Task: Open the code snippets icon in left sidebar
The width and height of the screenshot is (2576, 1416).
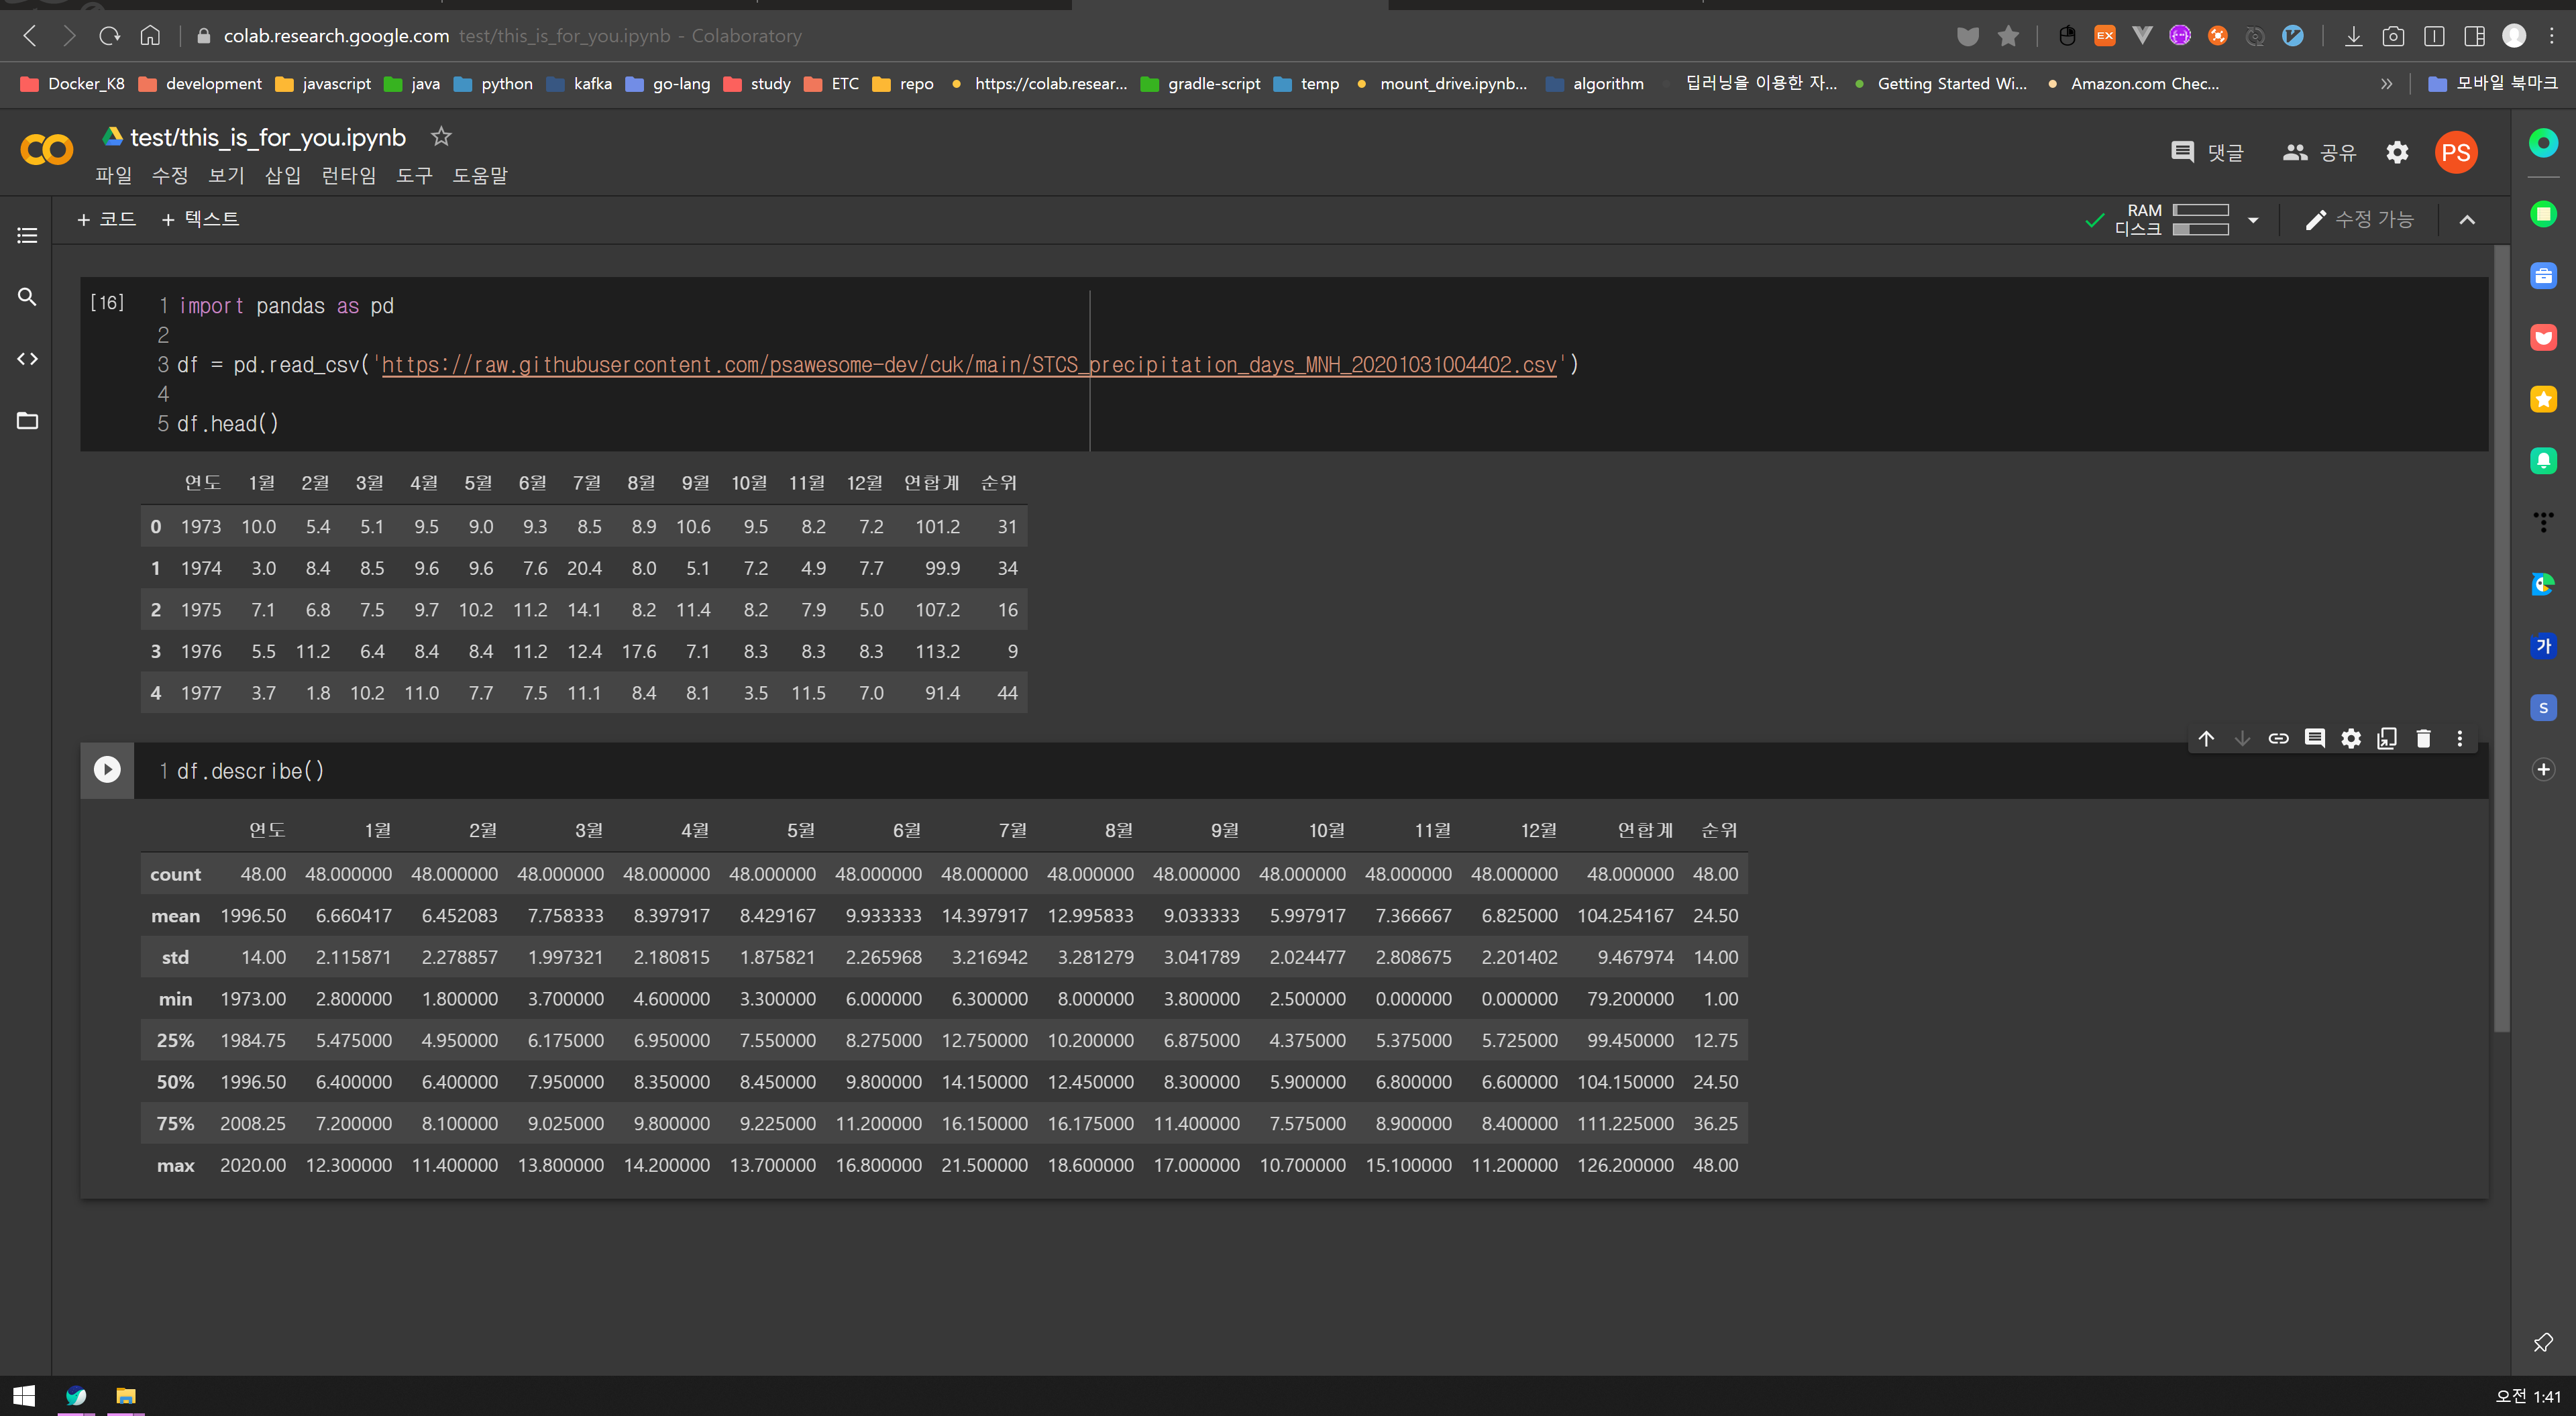Action: [x=27, y=359]
